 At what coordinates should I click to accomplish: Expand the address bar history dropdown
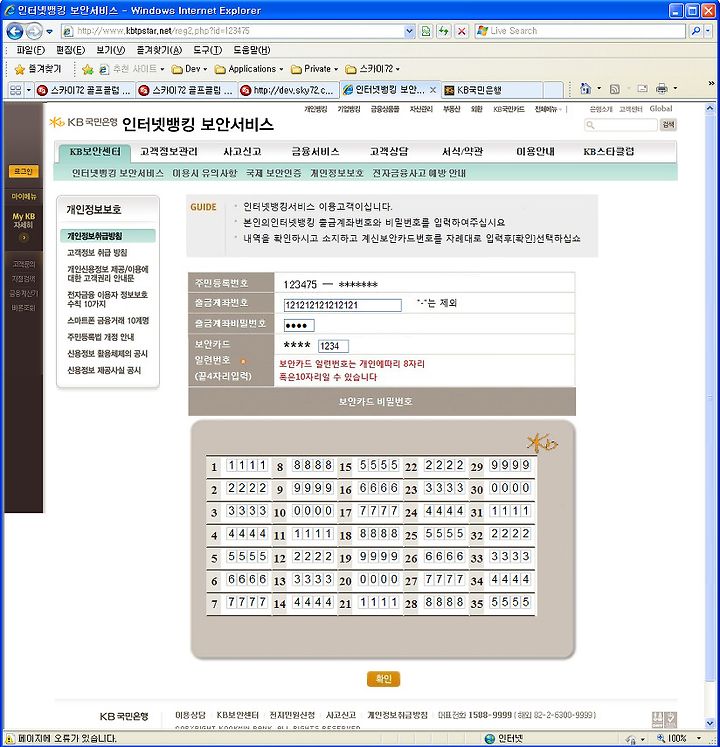409,31
